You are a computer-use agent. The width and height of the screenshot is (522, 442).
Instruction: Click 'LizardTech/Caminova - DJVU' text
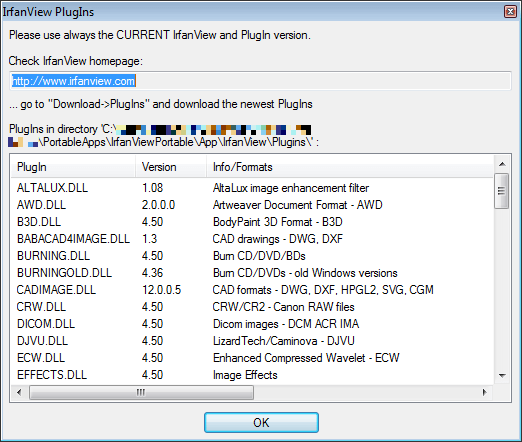pos(284,341)
